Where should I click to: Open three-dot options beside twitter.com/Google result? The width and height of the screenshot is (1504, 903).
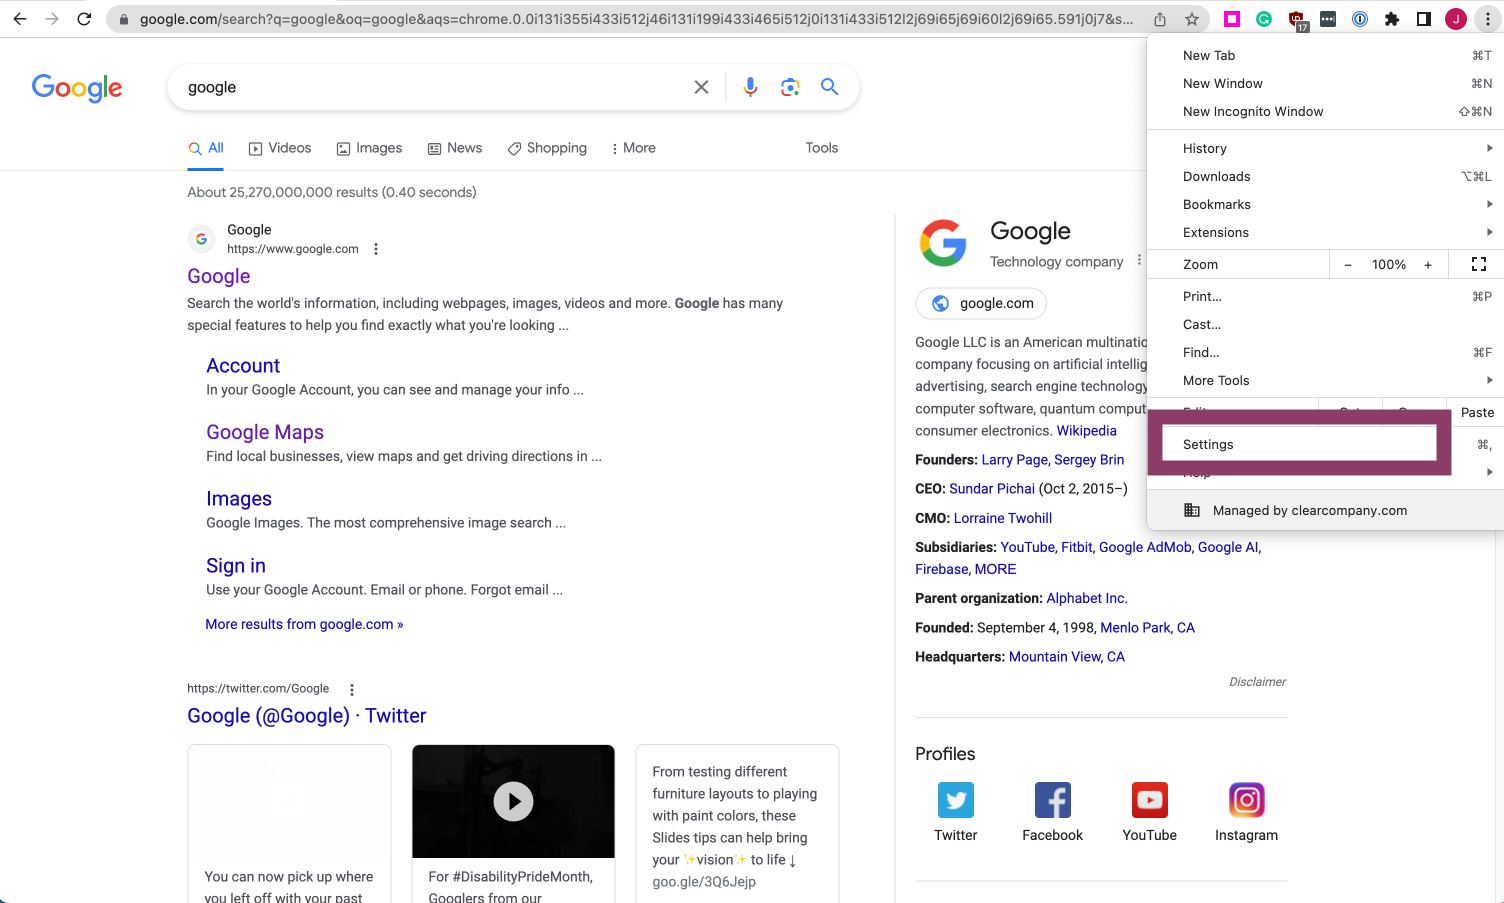coord(352,689)
